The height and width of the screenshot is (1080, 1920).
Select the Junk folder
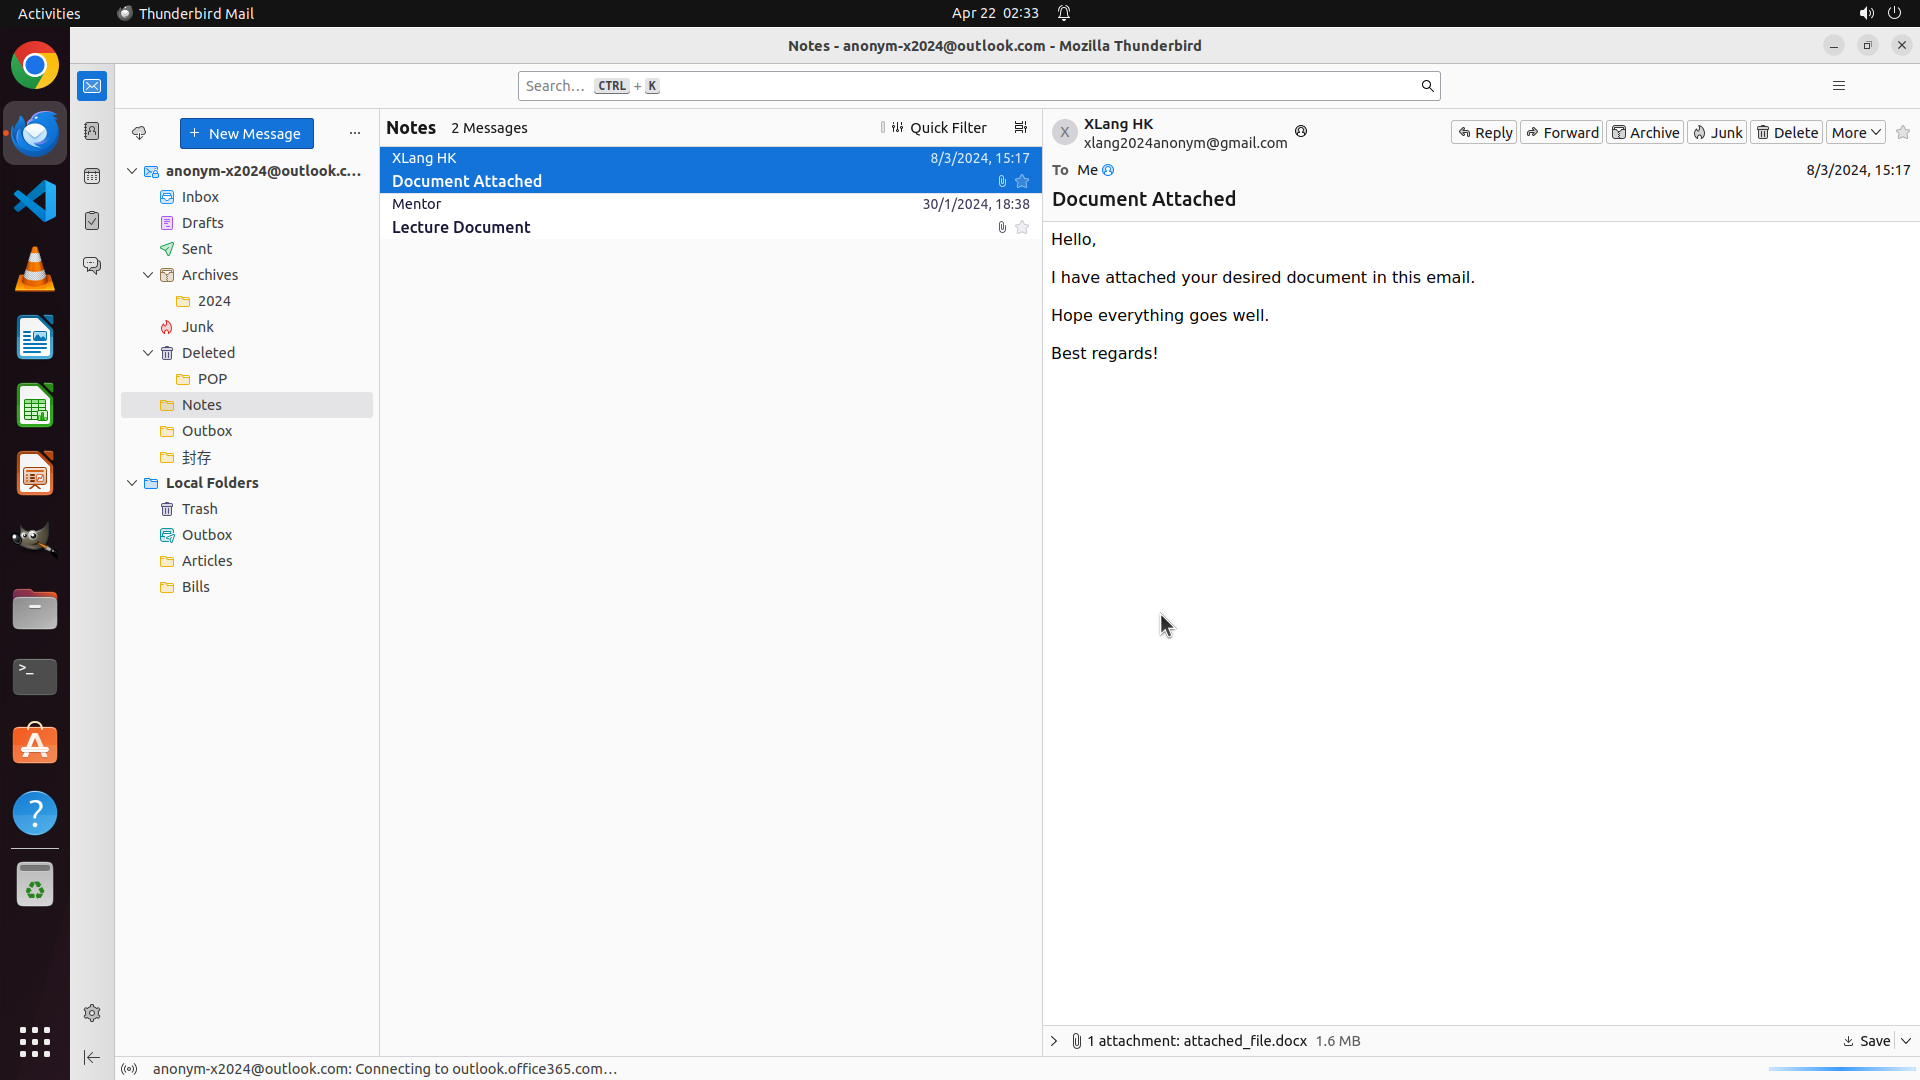pos(197,327)
